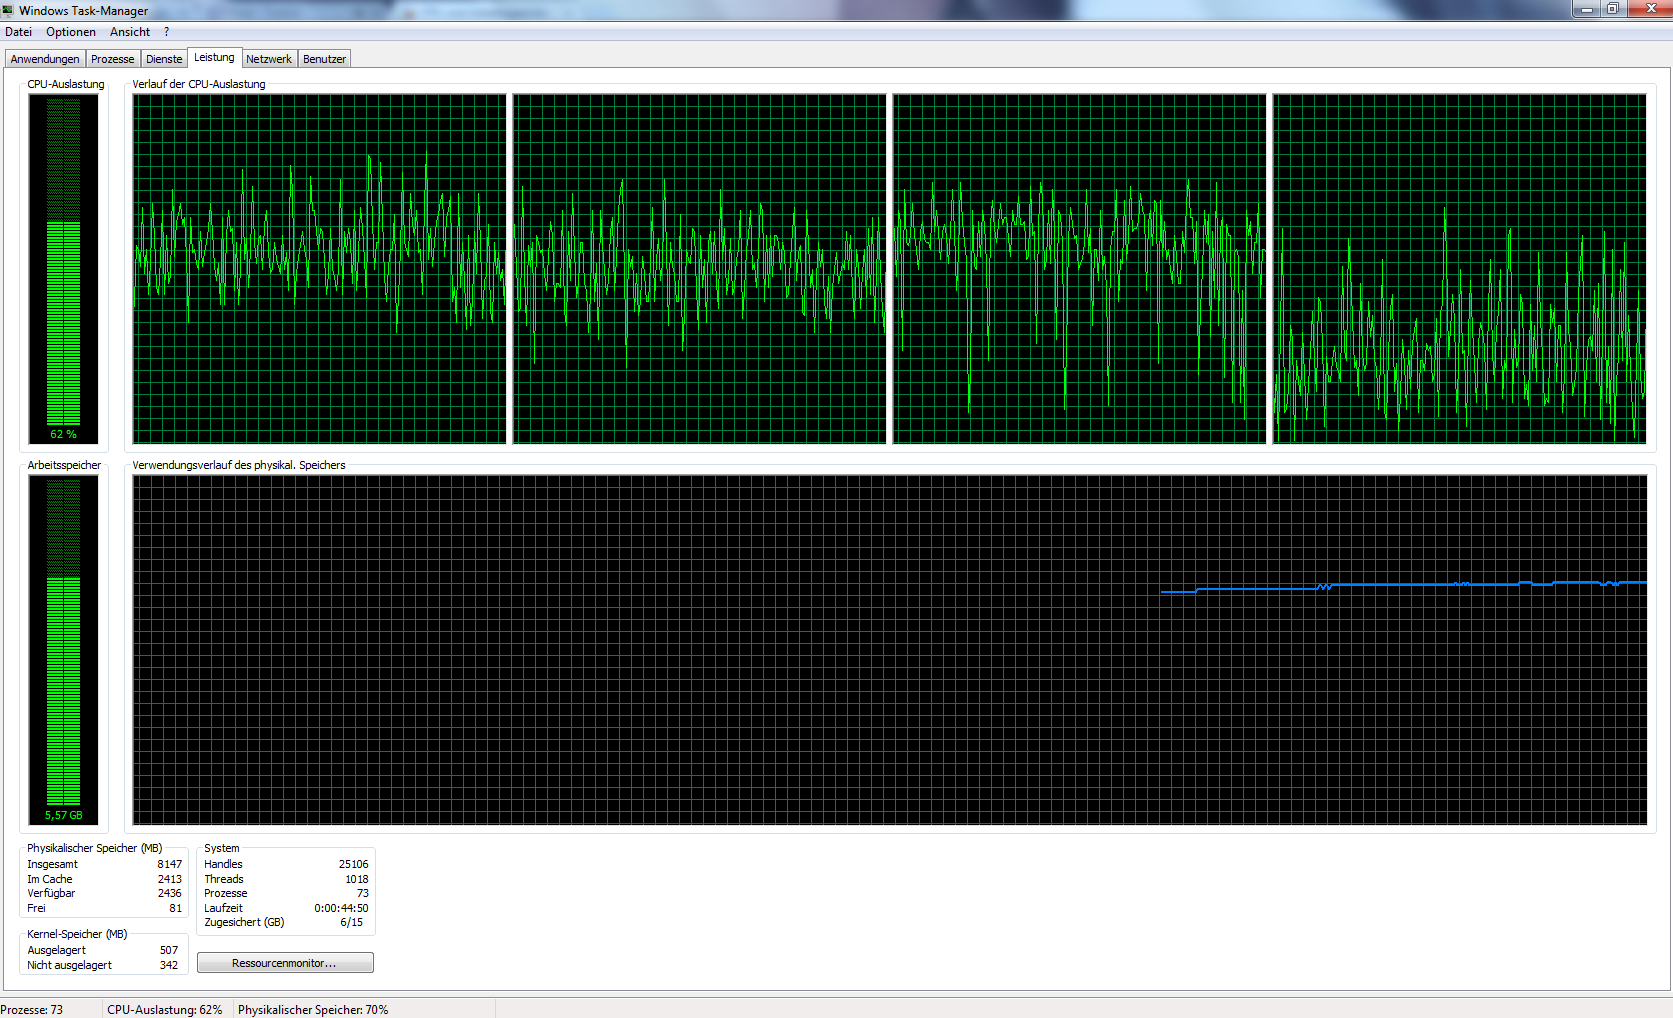The width and height of the screenshot is (1673, 1018).
Task: Click the Verwendungsverlauf des physikal. Speichers label
Action: coord(239,465)
